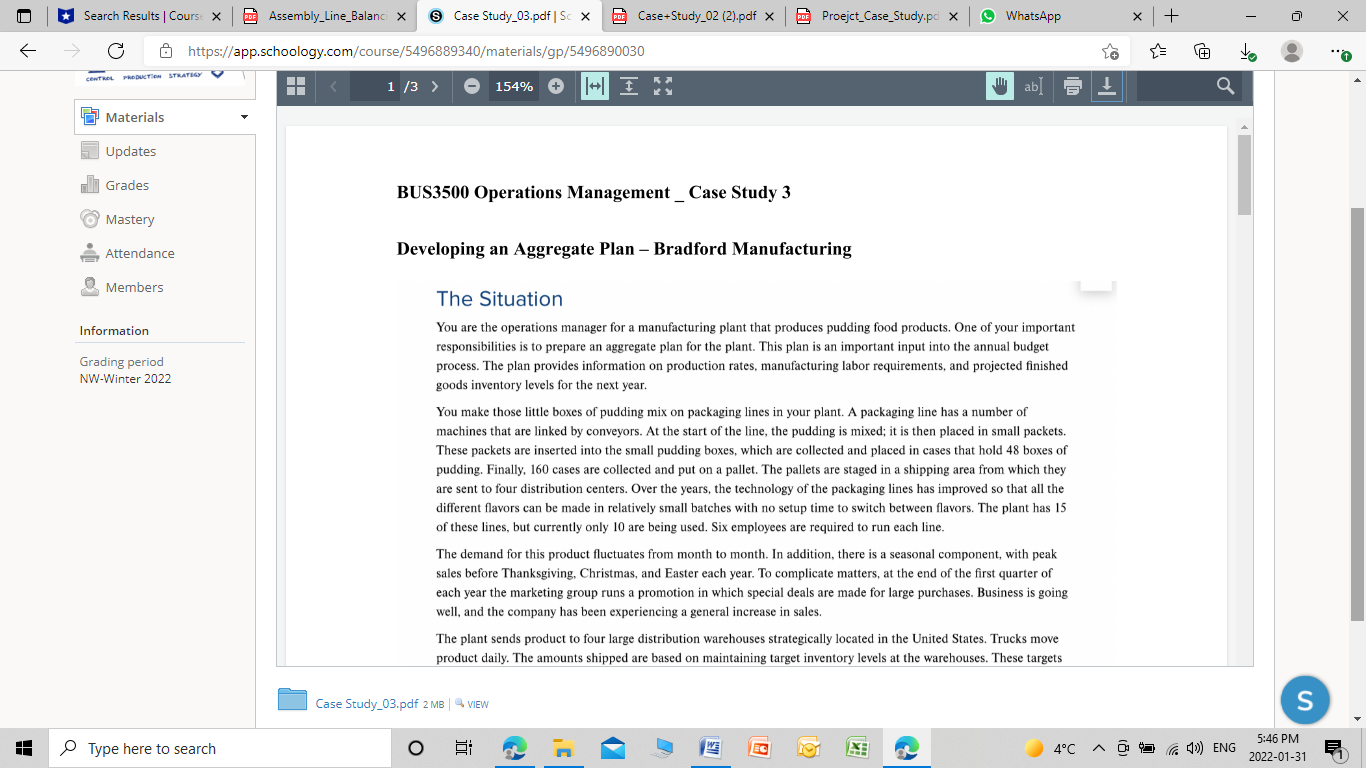Switch to the text selection tool
This screenshot has height=768, width=1366.
1034,87
